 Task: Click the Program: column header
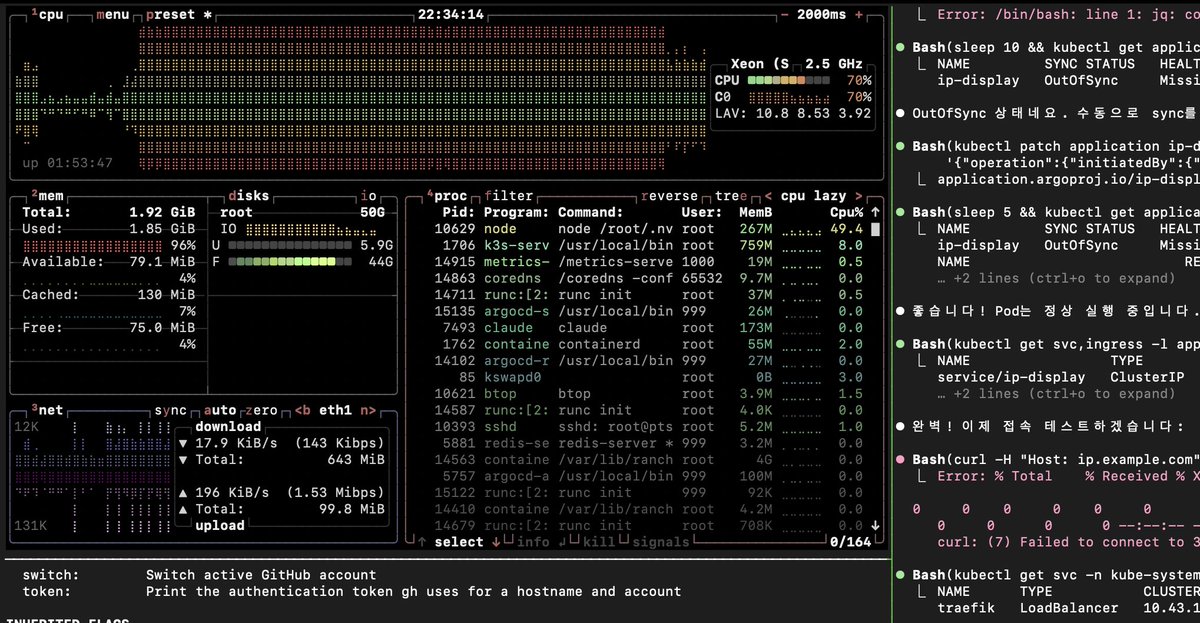516,212
